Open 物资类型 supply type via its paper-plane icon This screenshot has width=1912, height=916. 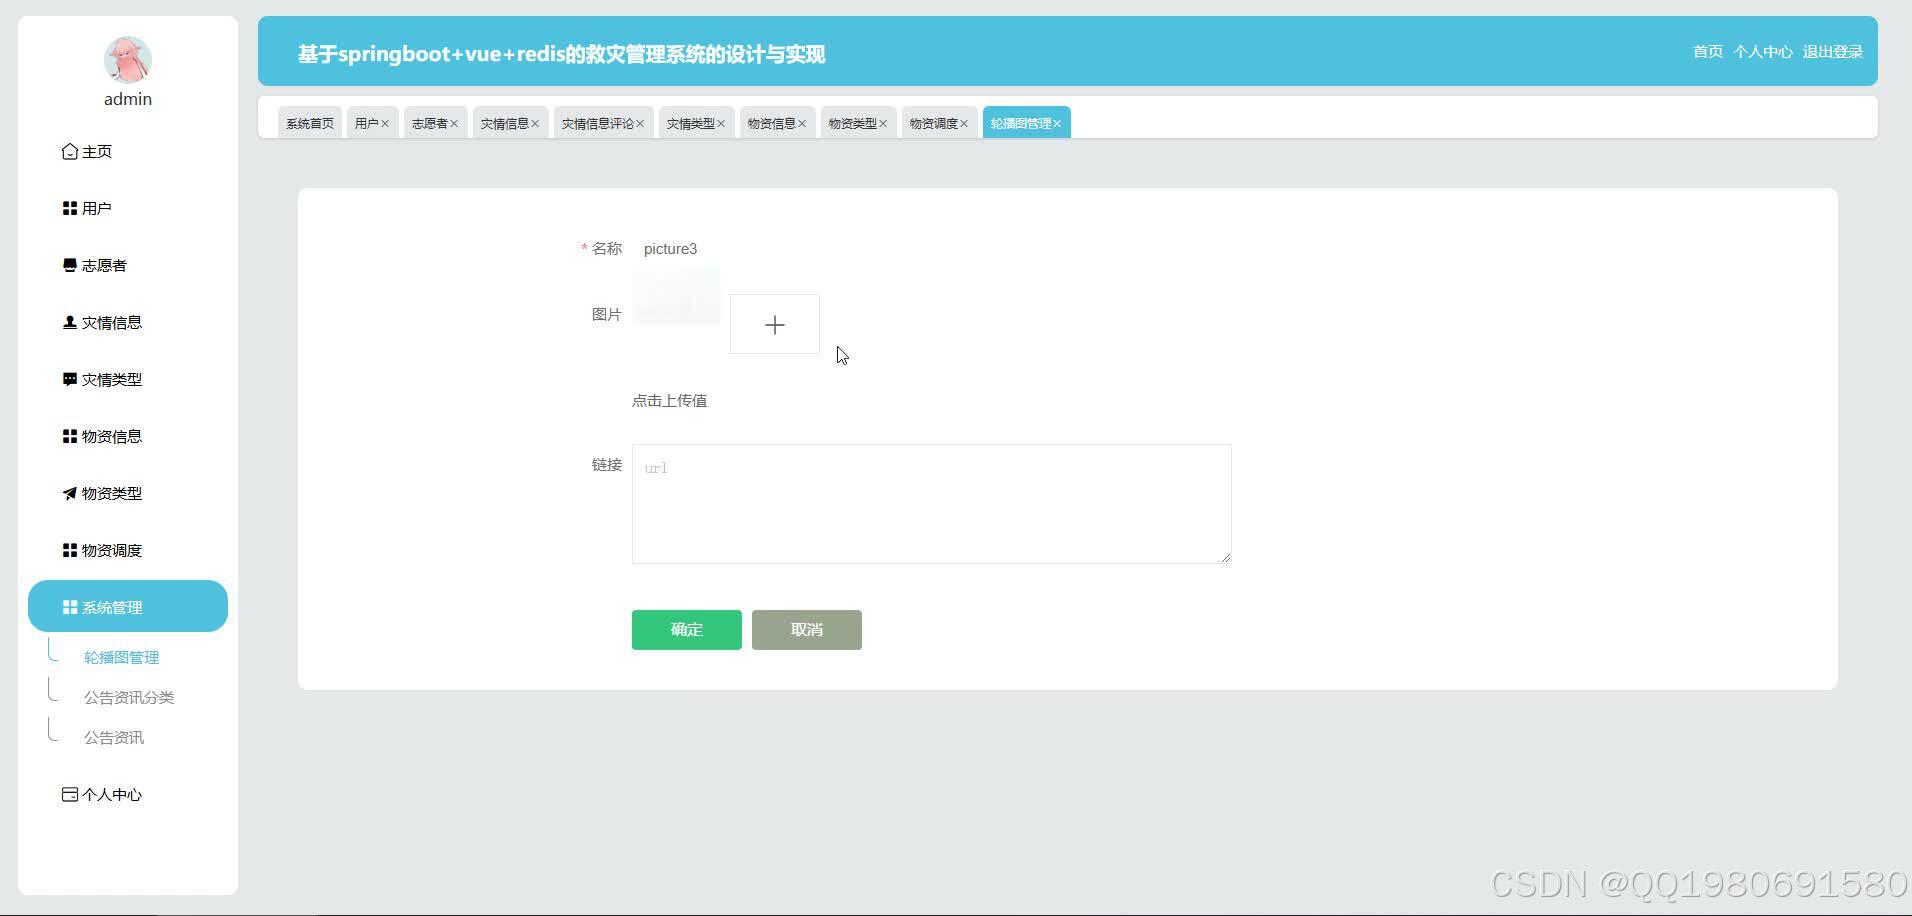coord(68,492)
